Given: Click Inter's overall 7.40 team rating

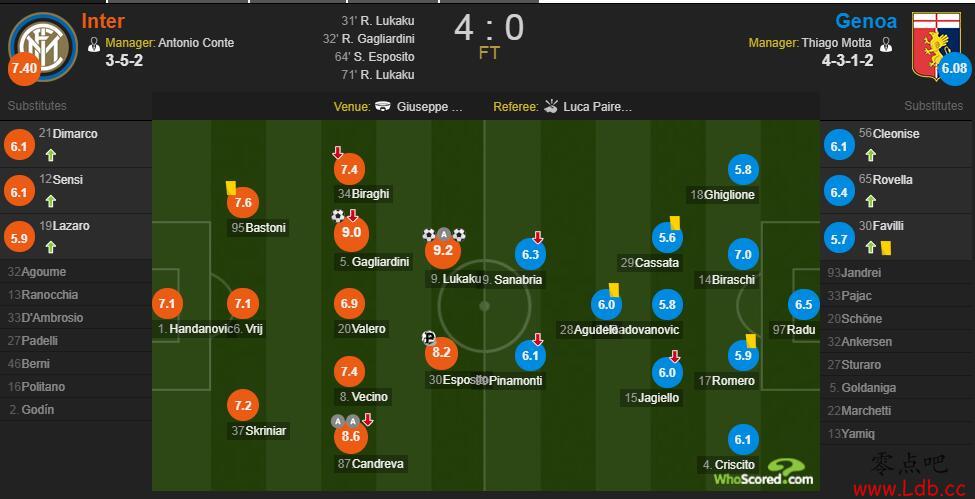Looking at the screenshot, I should (x=24, y=68).
